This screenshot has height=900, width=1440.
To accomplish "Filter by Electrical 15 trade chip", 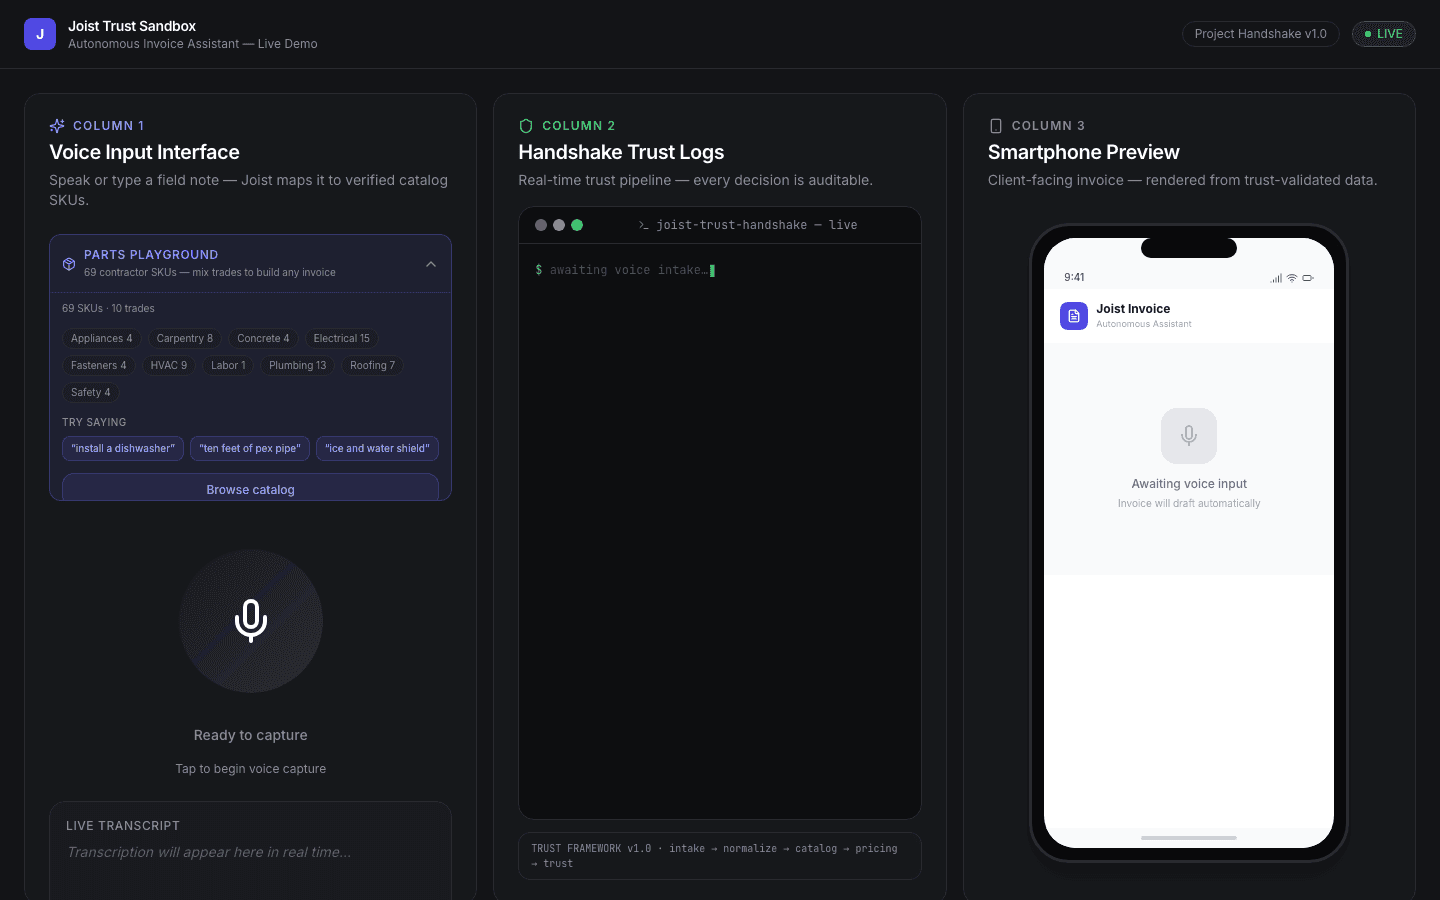I will (x=342, y=338).
